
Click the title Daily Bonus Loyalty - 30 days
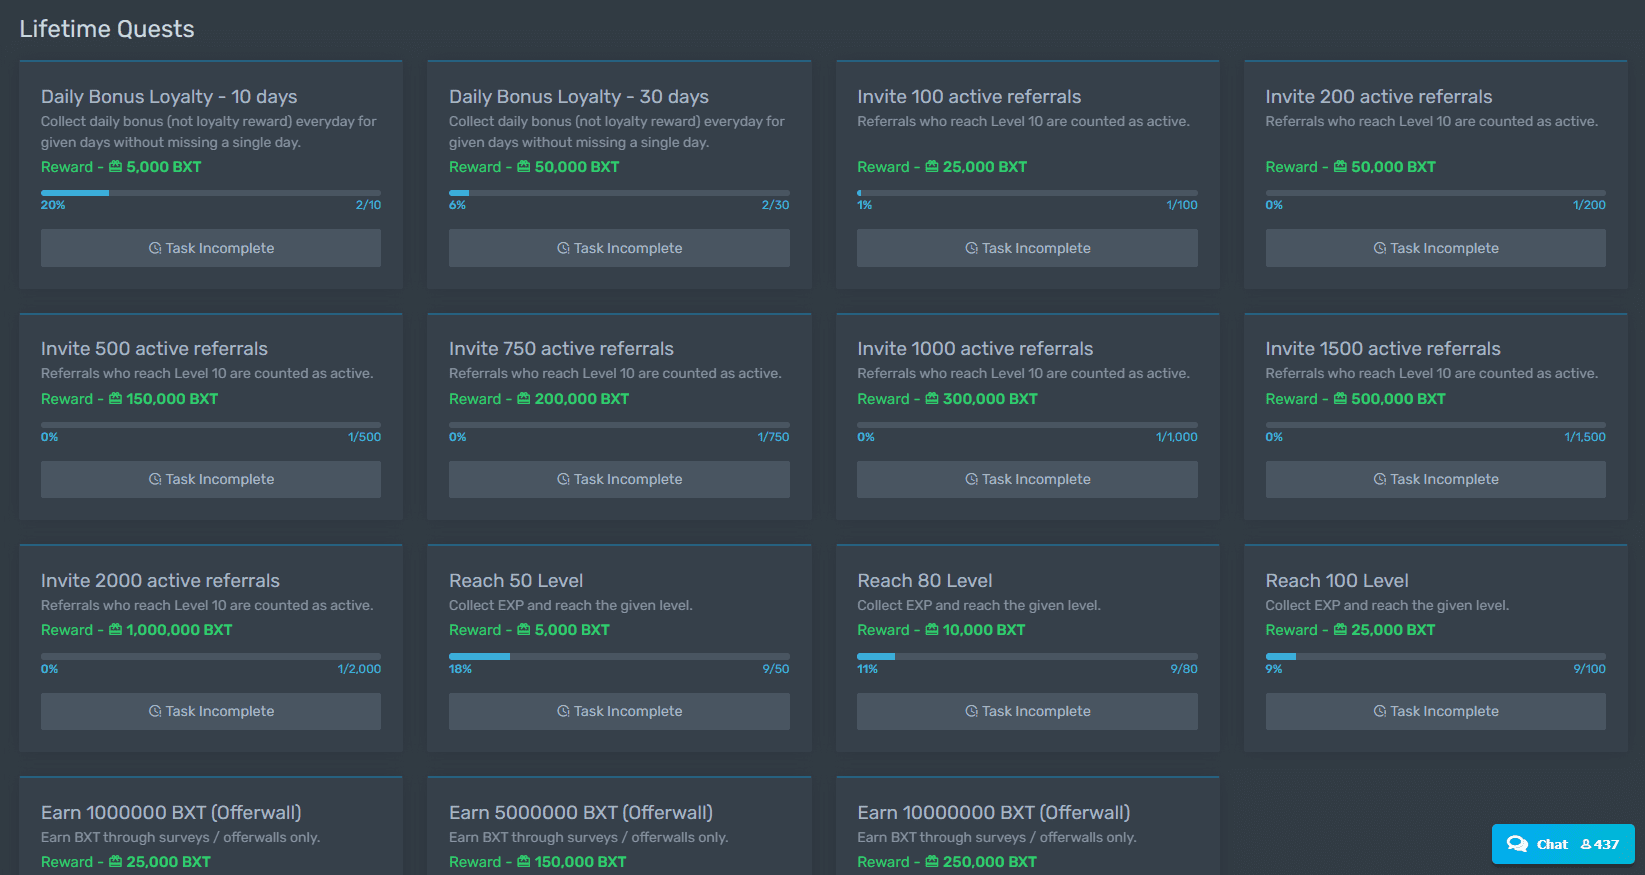click(579, 97)
